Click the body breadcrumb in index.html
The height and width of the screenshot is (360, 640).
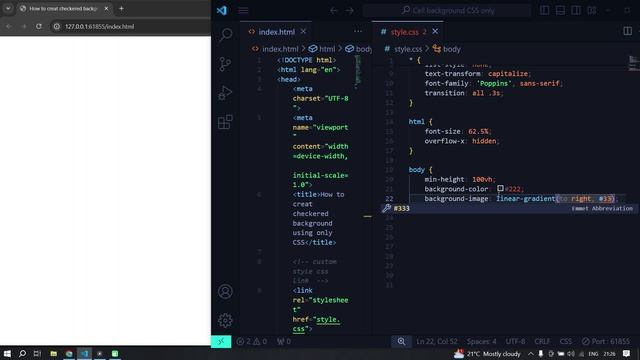coord(359,49)
